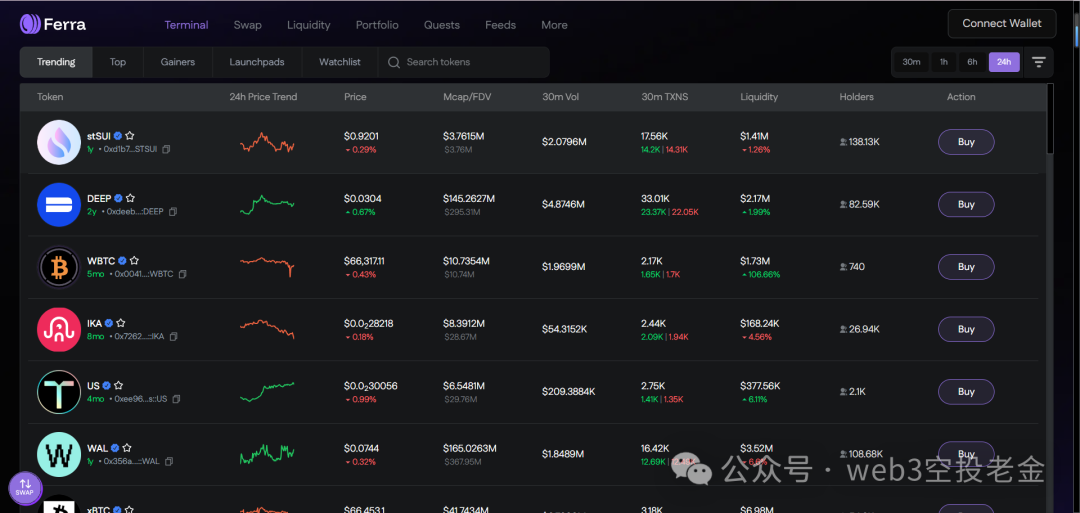
Task: Sort by Liquidity column header
Action: click(x=759, y=97)
